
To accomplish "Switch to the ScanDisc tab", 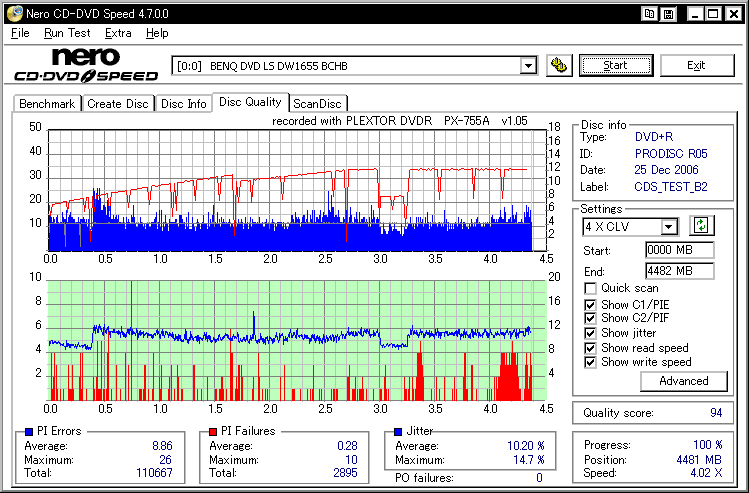I will pos(317,104).
